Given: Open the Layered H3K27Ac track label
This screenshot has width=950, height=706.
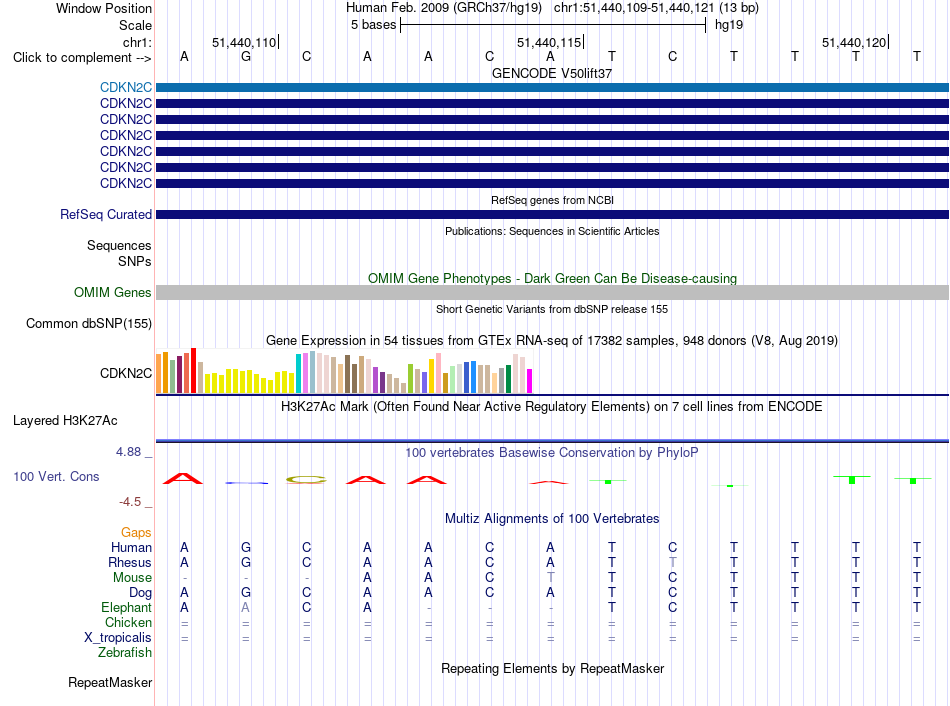Looking at the screenshot, I should [x=65, y=421].
